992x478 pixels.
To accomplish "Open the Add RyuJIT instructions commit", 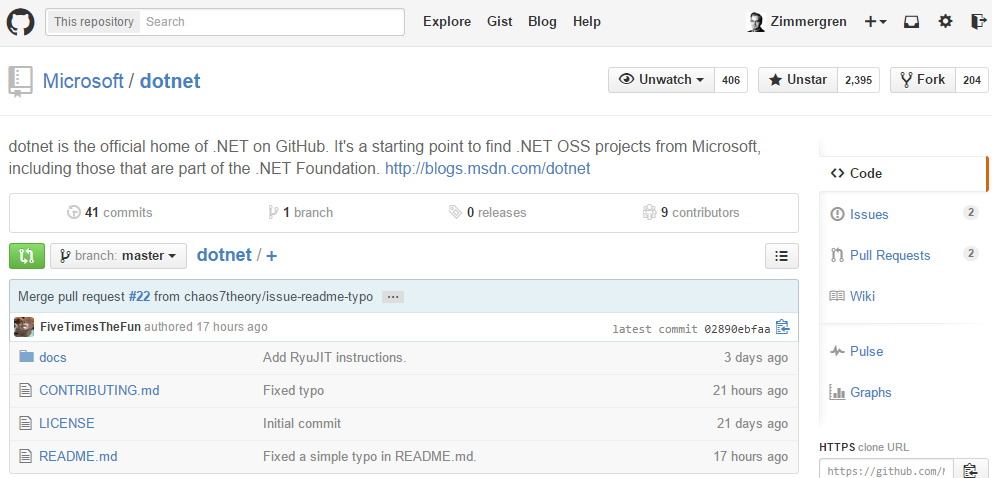I will point(334,357).
